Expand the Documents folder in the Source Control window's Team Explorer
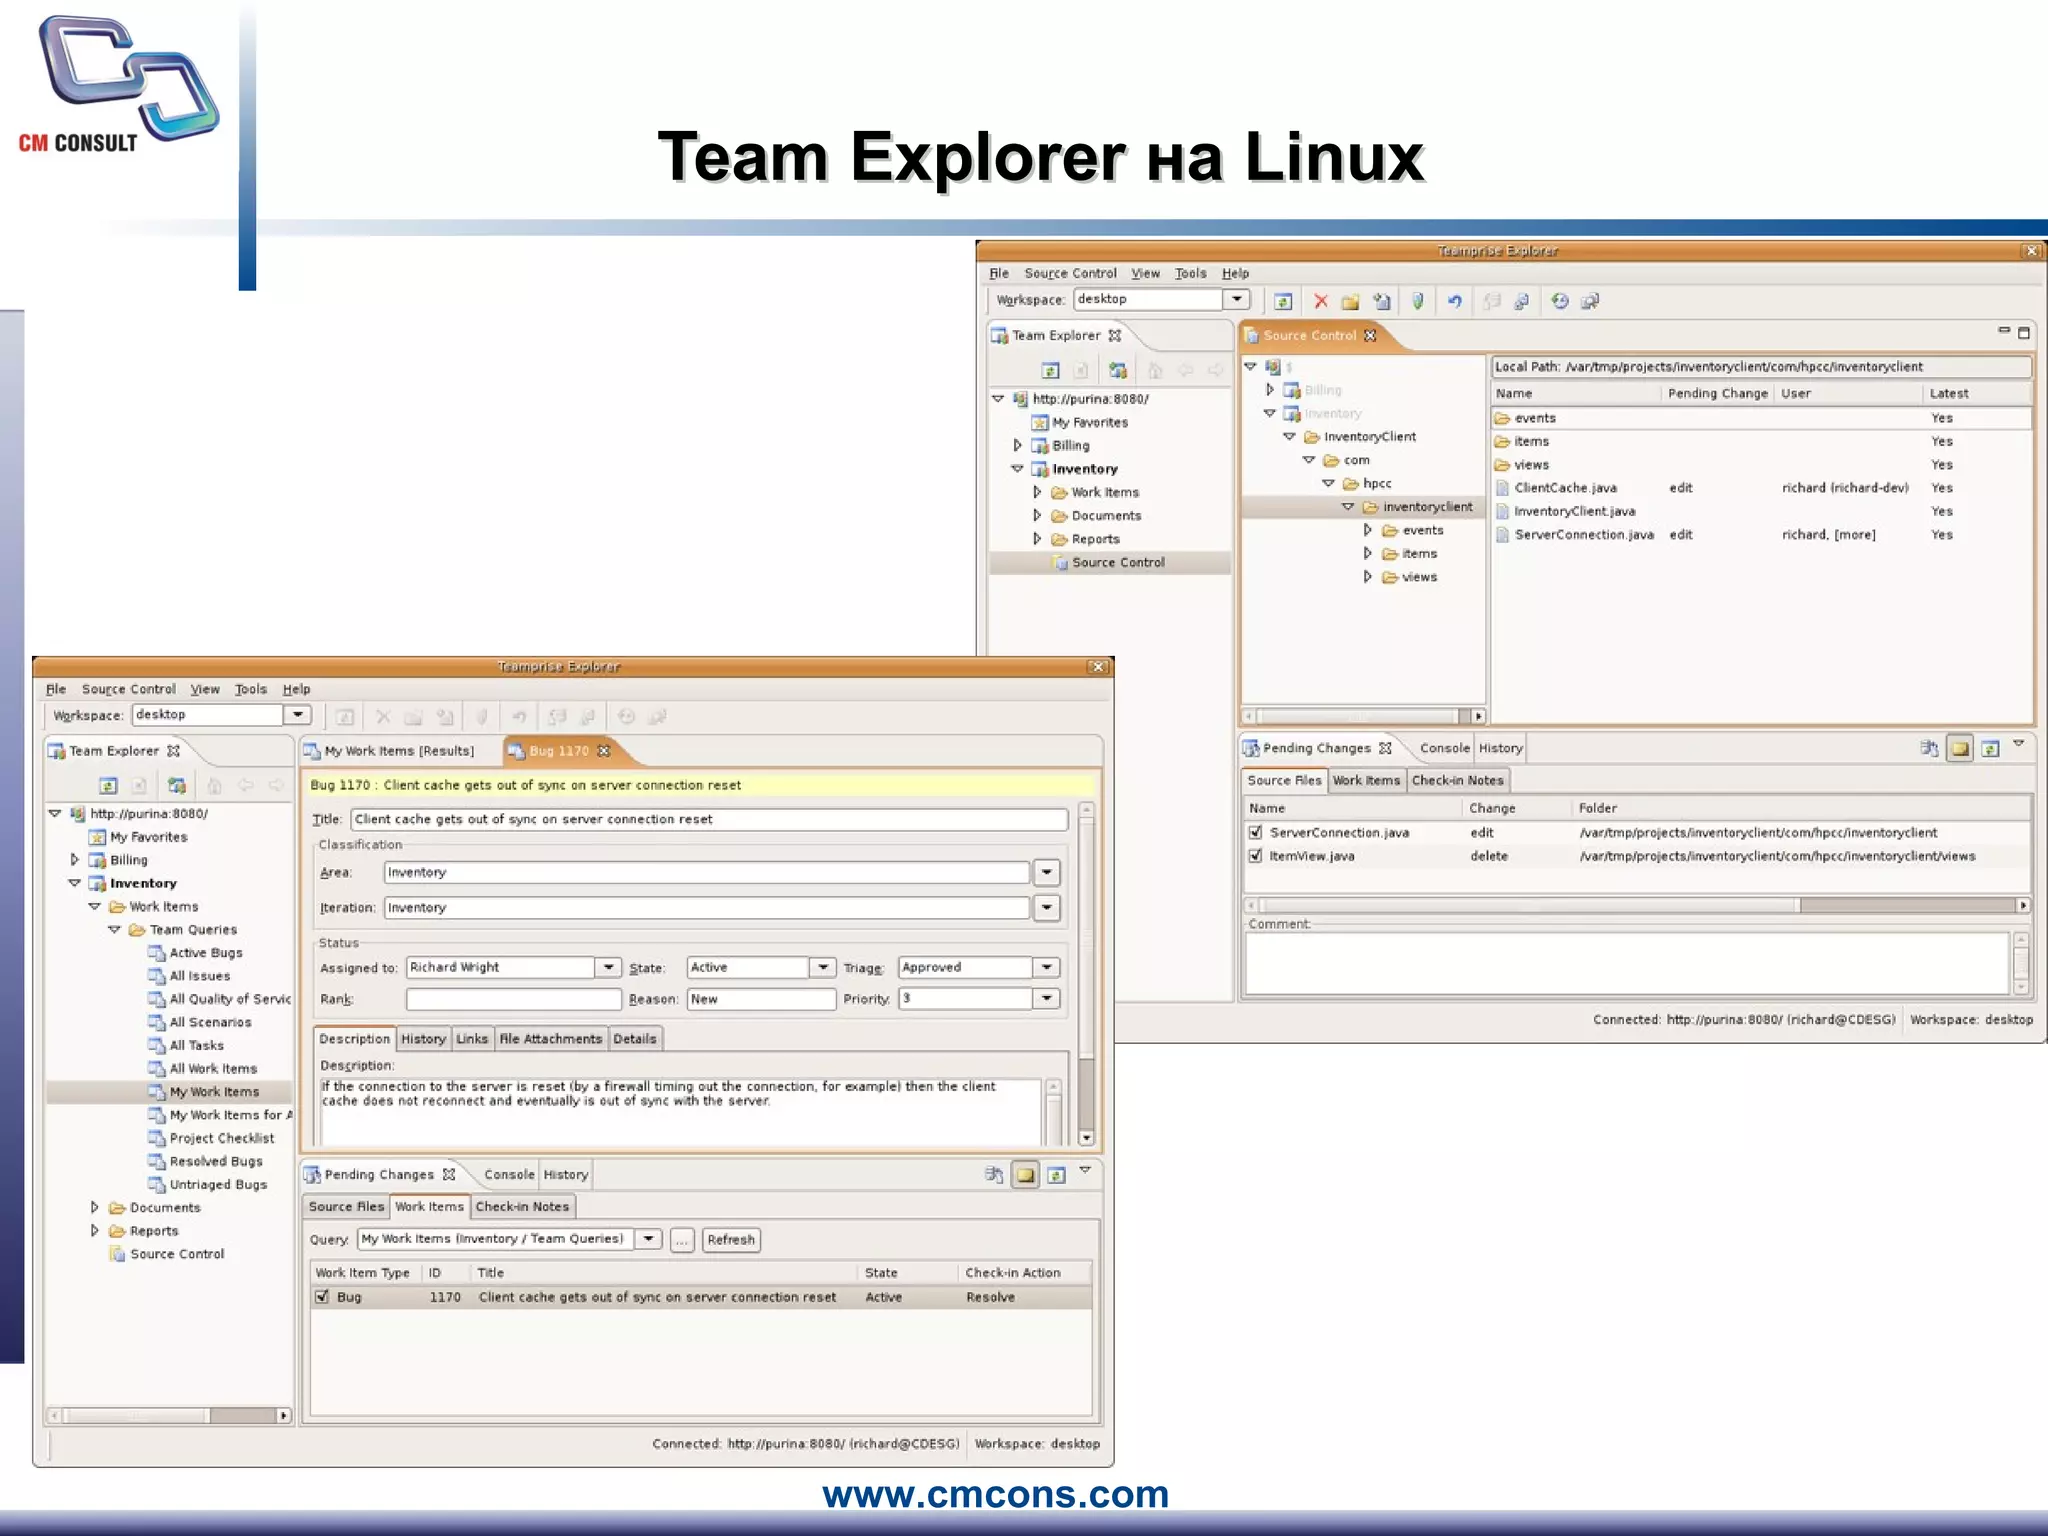2048x1536 pixels. pos(1037,516)
